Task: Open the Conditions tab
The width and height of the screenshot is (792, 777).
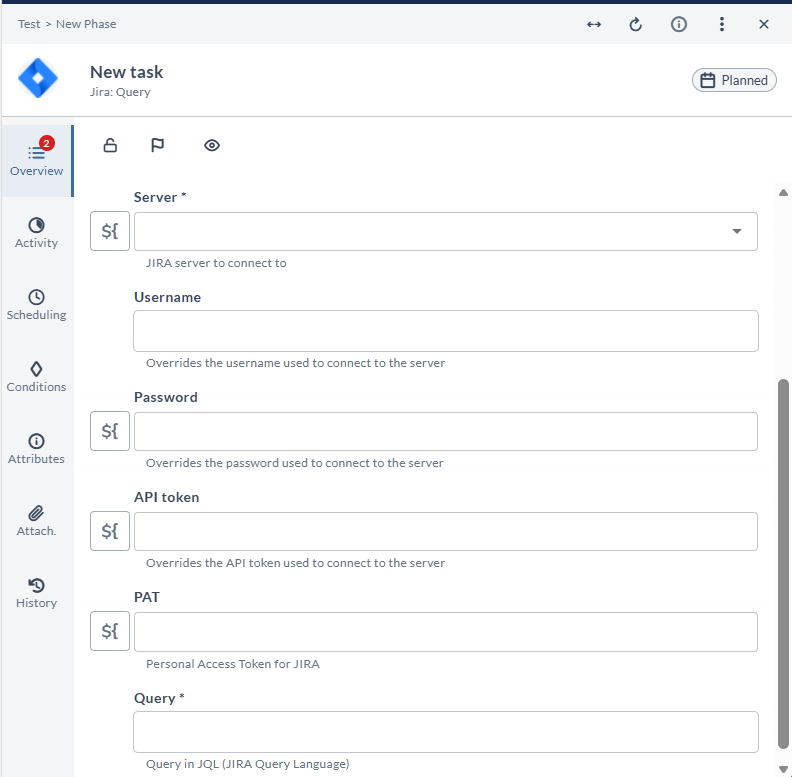Action: click(x=36, y=377)
